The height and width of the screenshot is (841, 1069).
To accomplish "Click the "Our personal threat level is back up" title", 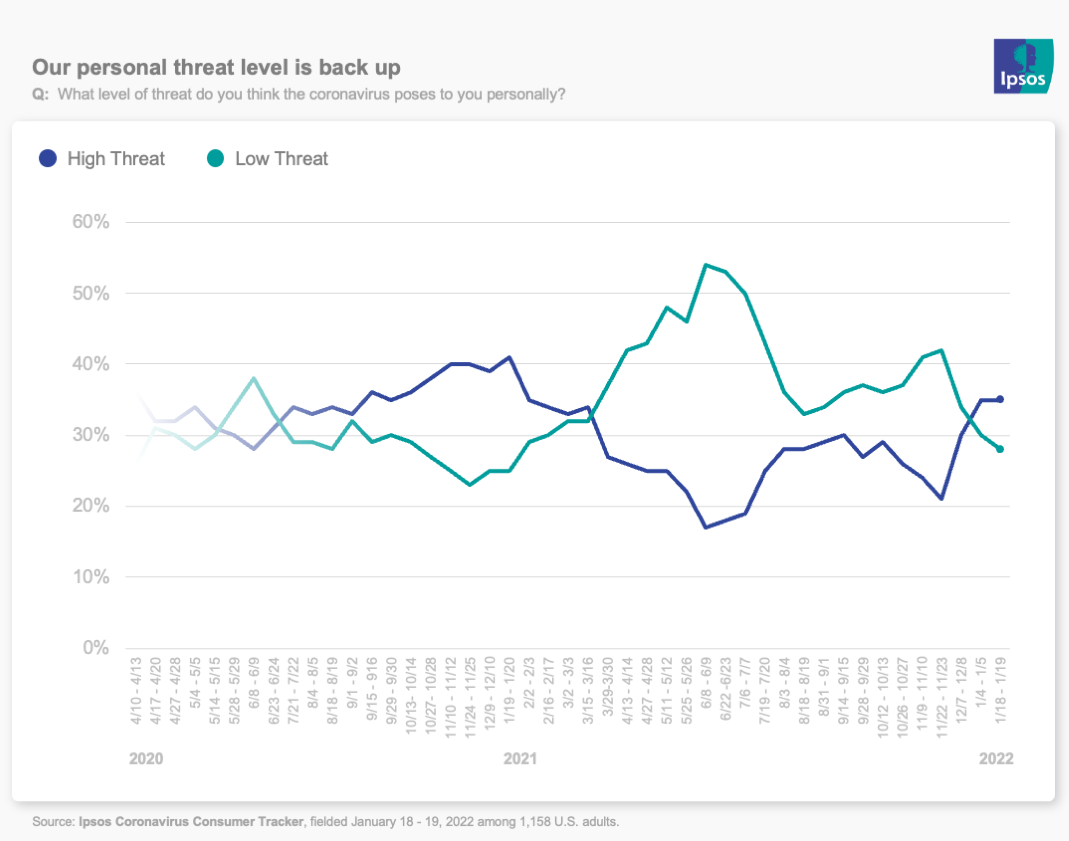I will pos(216,68).
